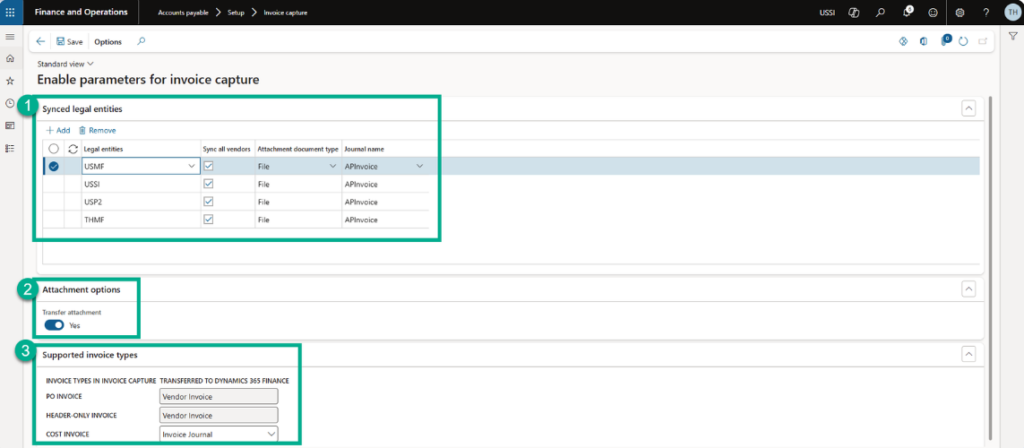Click the search icon in action pane
This screenshot has width=1024, height=448.
coord(141,41)
